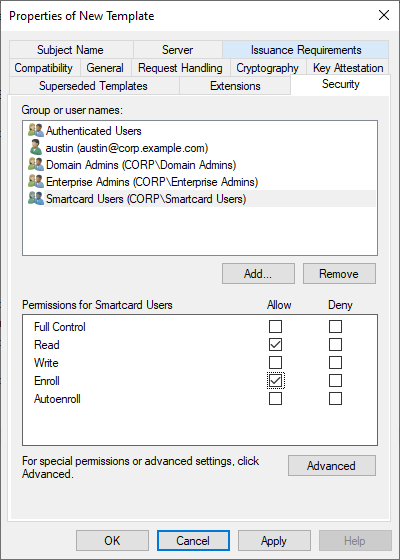This screenshot has height=560, width=400.
Task: Enable Allow Full Control checkbox
Action: [275, 326]
